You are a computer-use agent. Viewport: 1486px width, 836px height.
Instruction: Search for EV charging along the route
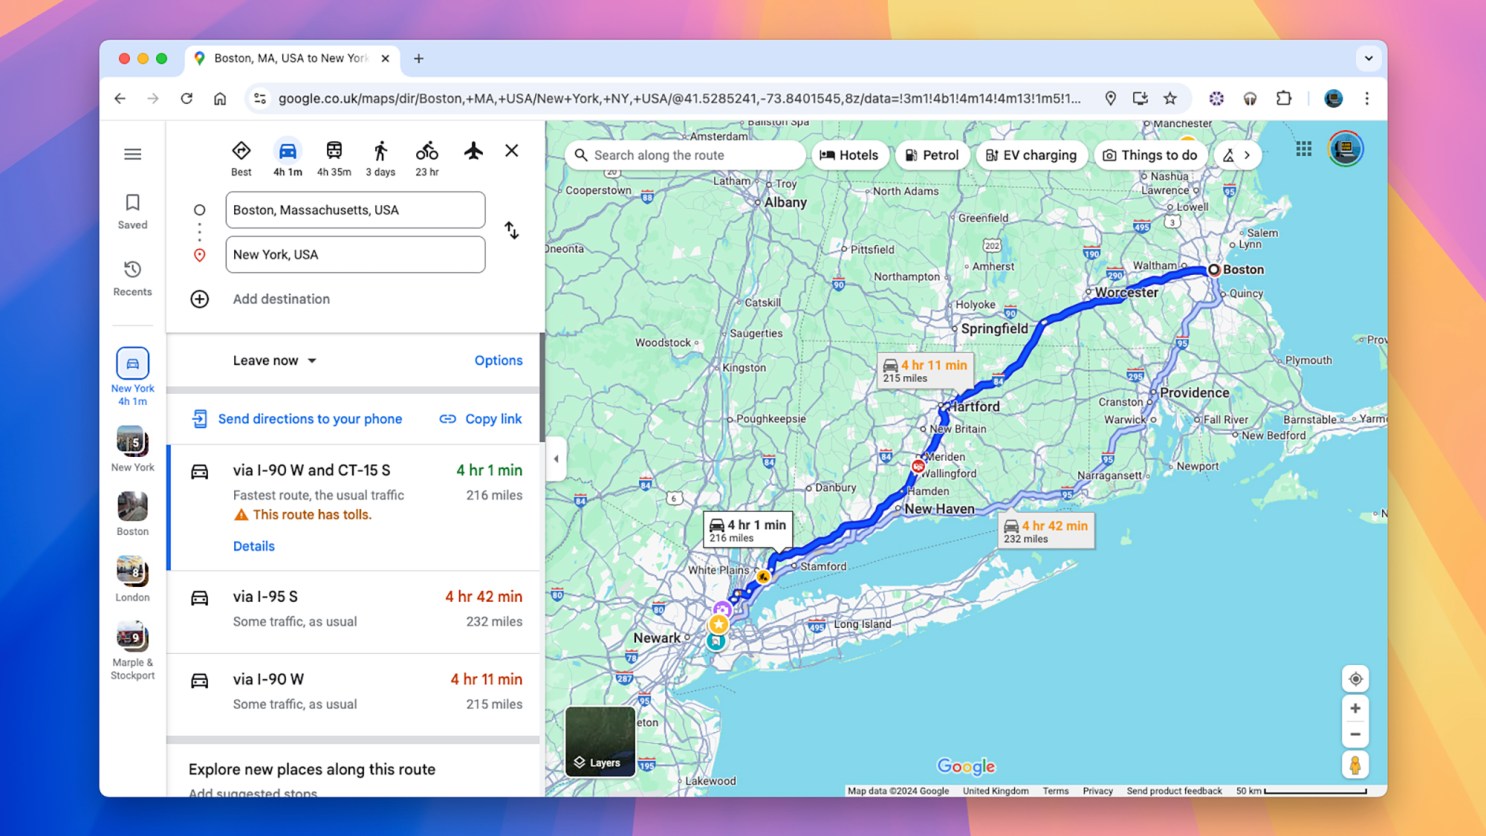tap(1031, 155)
